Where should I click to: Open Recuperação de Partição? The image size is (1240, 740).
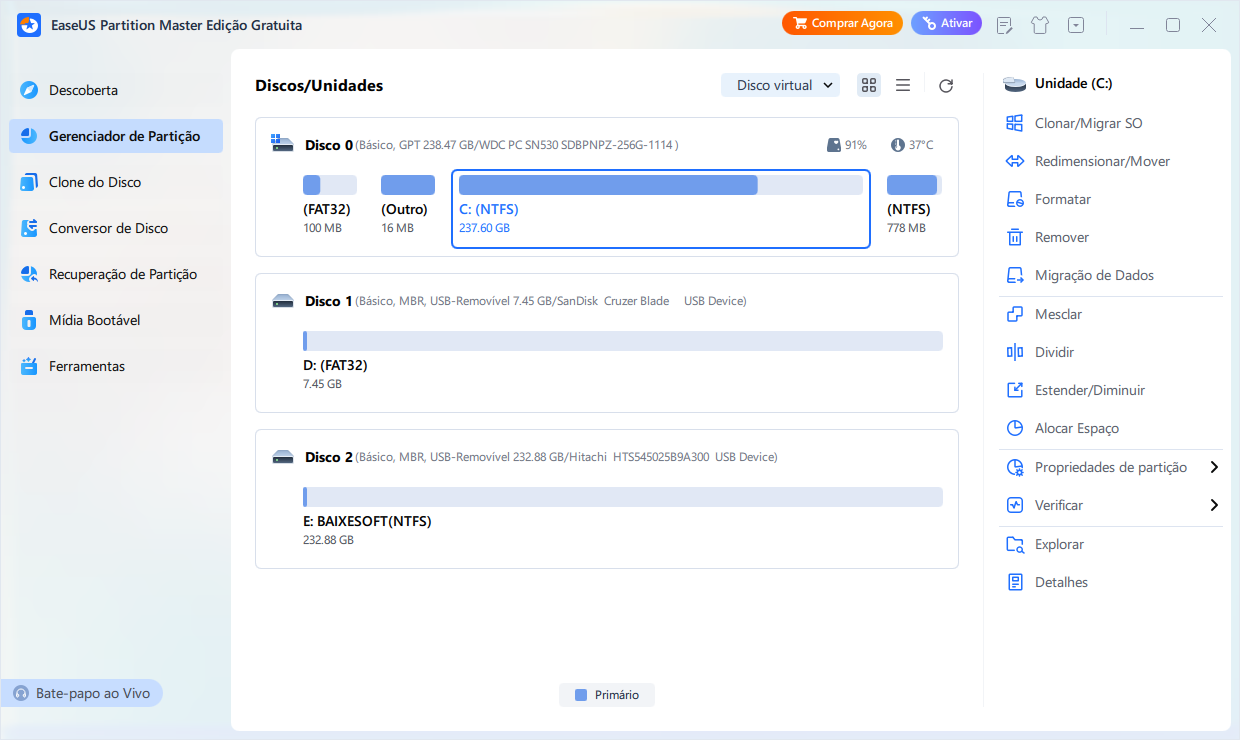(115, 274)
